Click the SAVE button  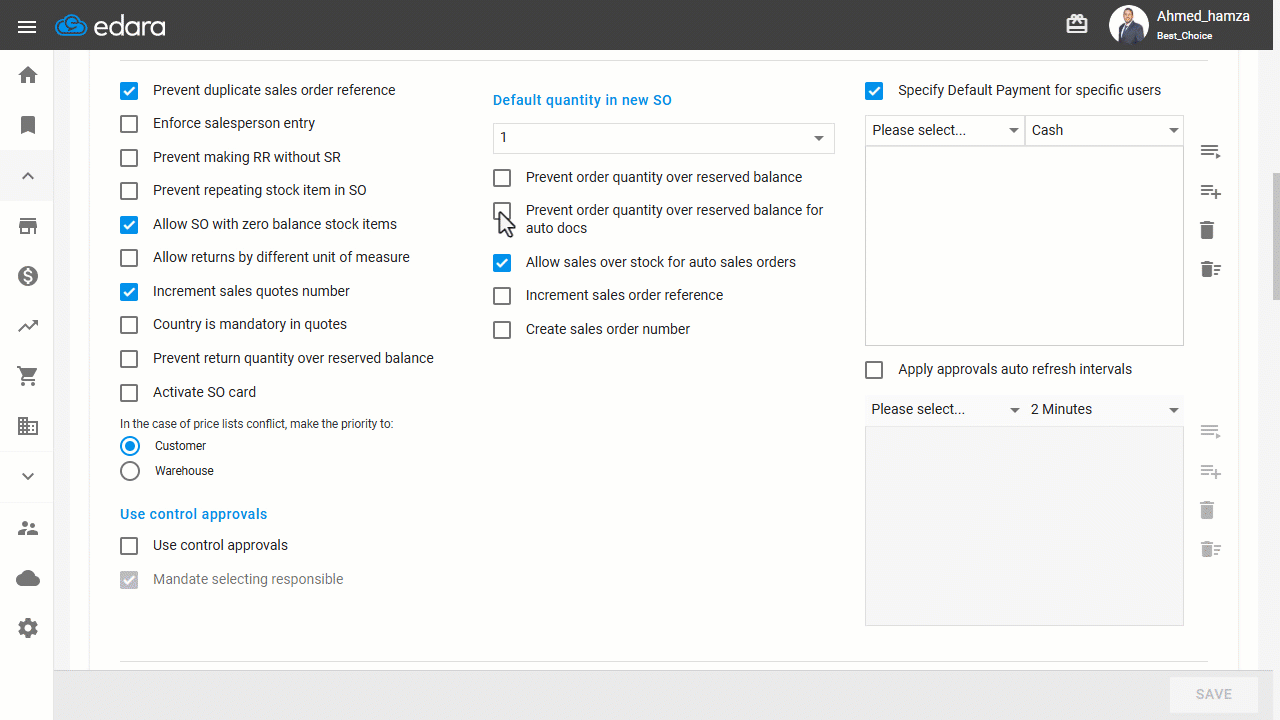point(1214,694)
